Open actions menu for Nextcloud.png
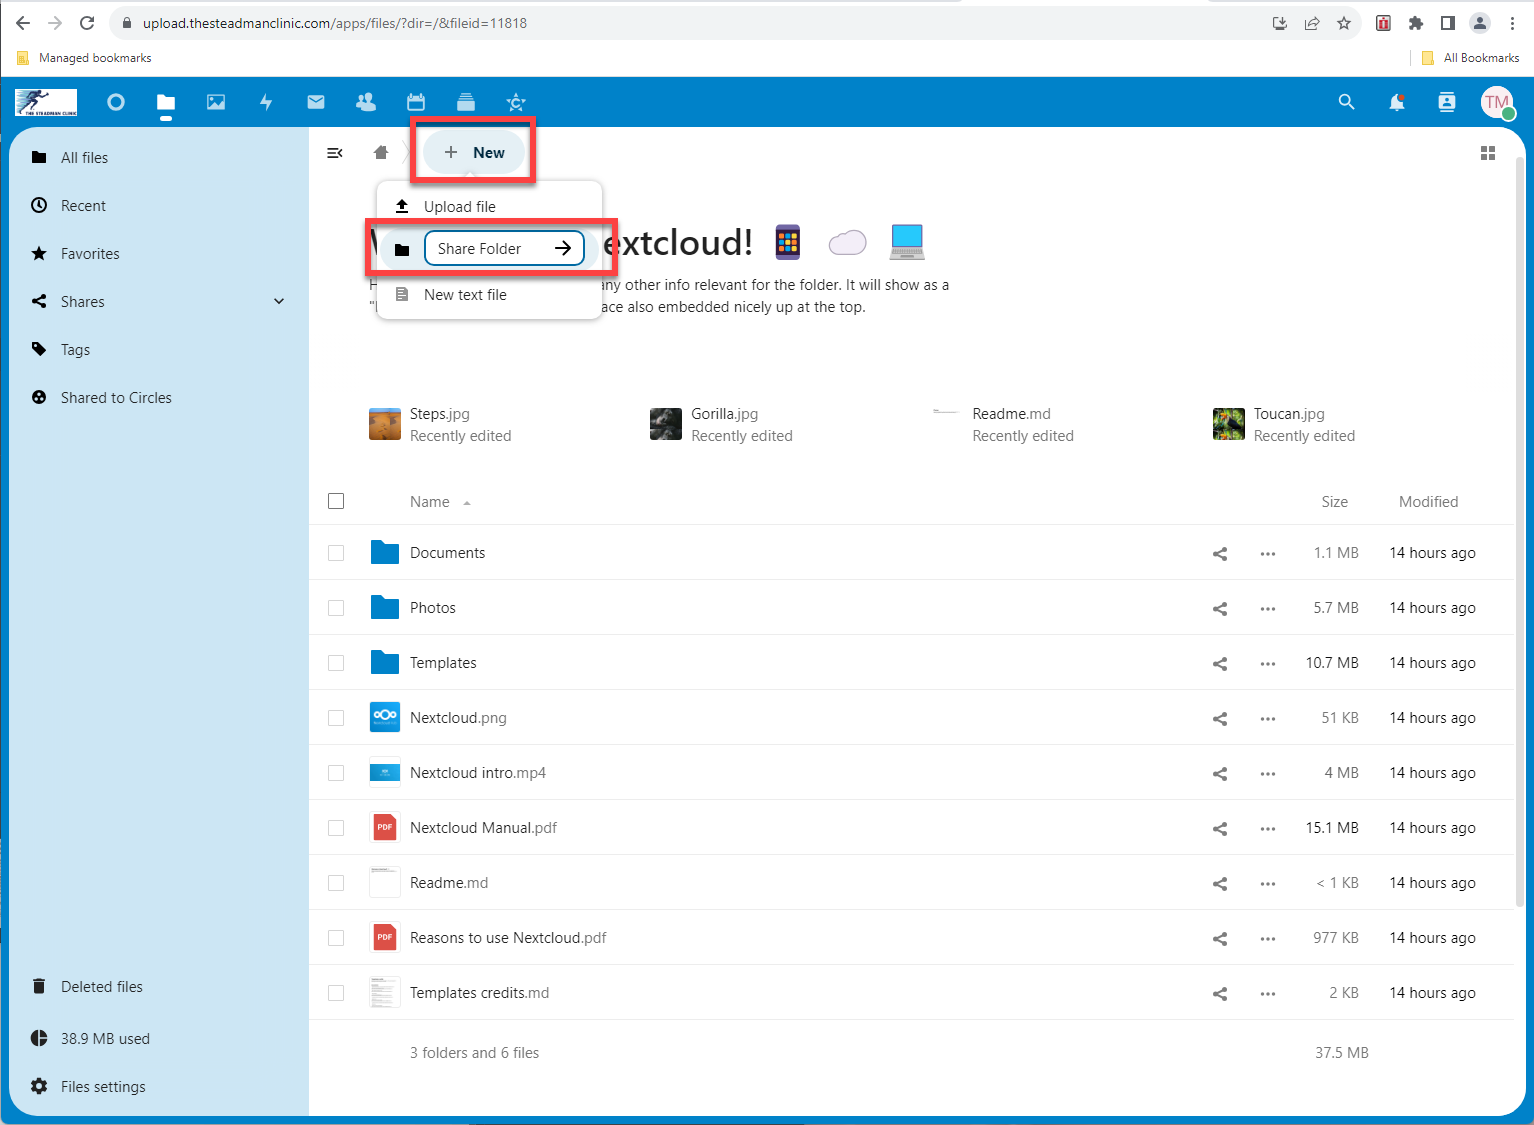The height and width of the screenshot is (1125, 1534). tap(1268, 718)
